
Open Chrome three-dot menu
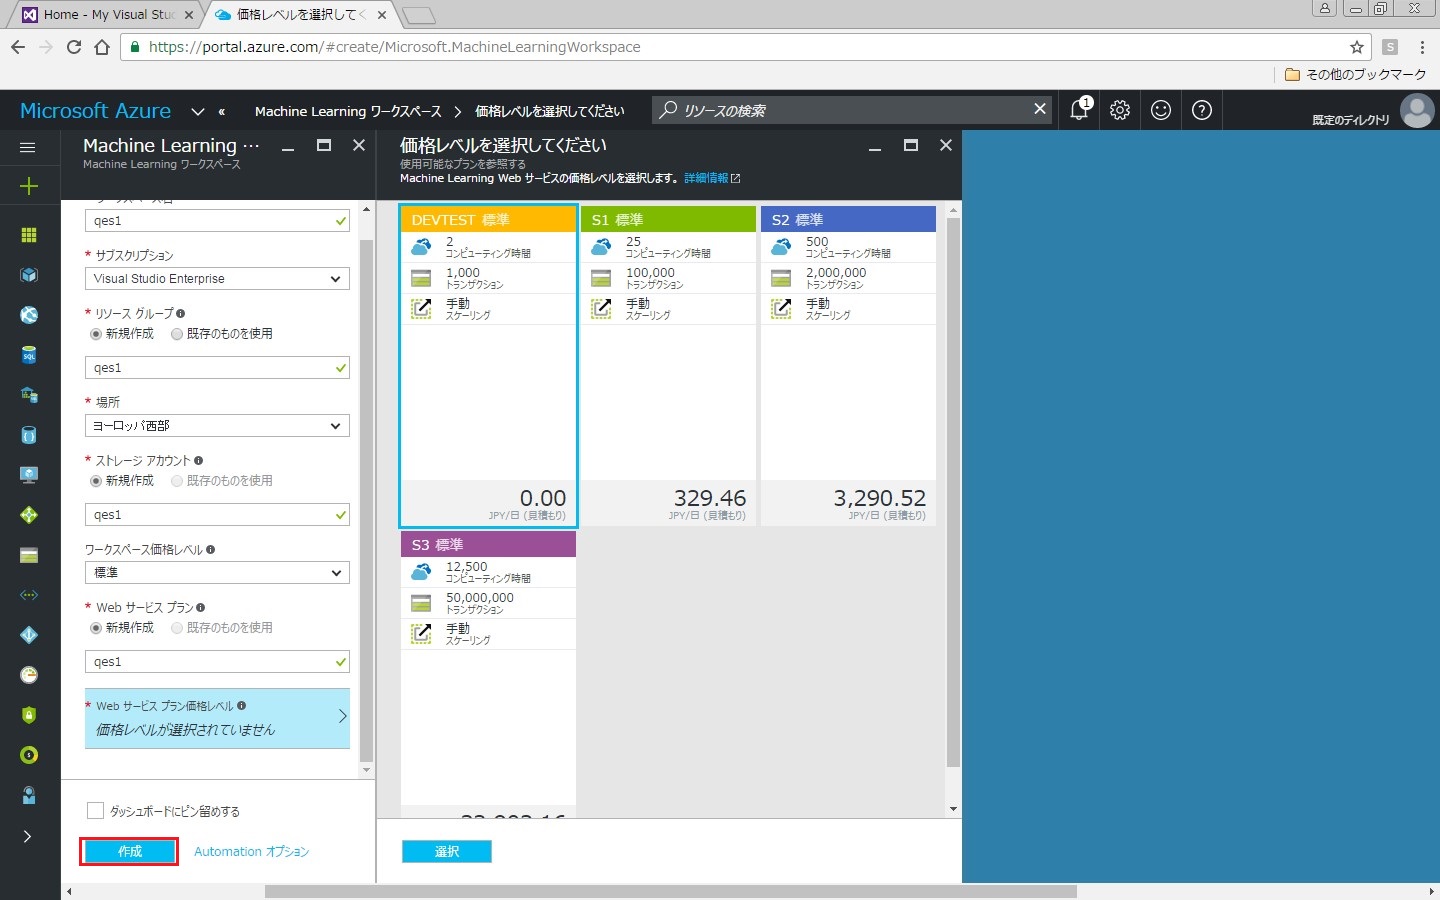1422,47
